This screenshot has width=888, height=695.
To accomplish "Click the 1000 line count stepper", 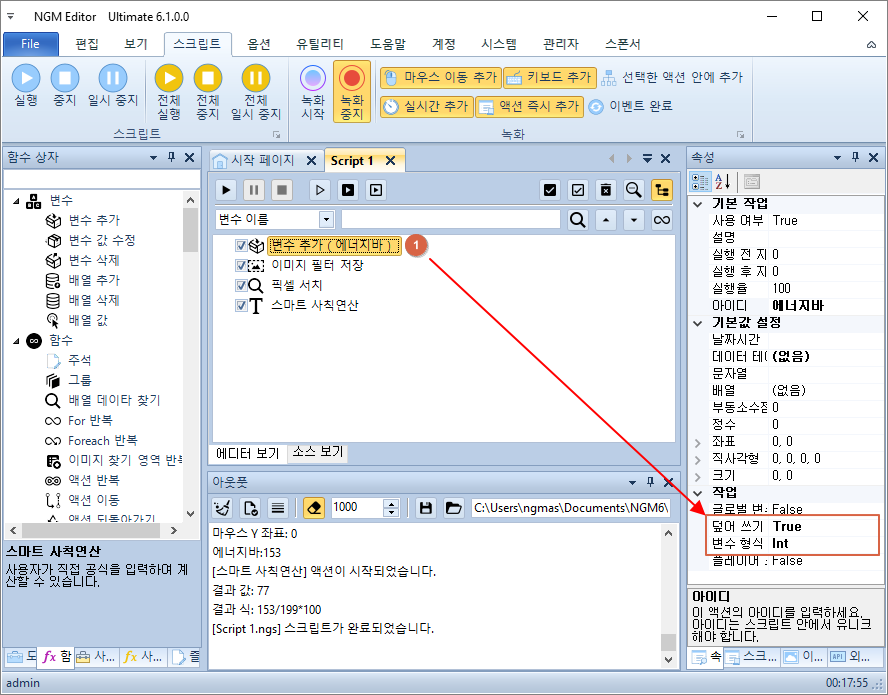I will 391,508.
